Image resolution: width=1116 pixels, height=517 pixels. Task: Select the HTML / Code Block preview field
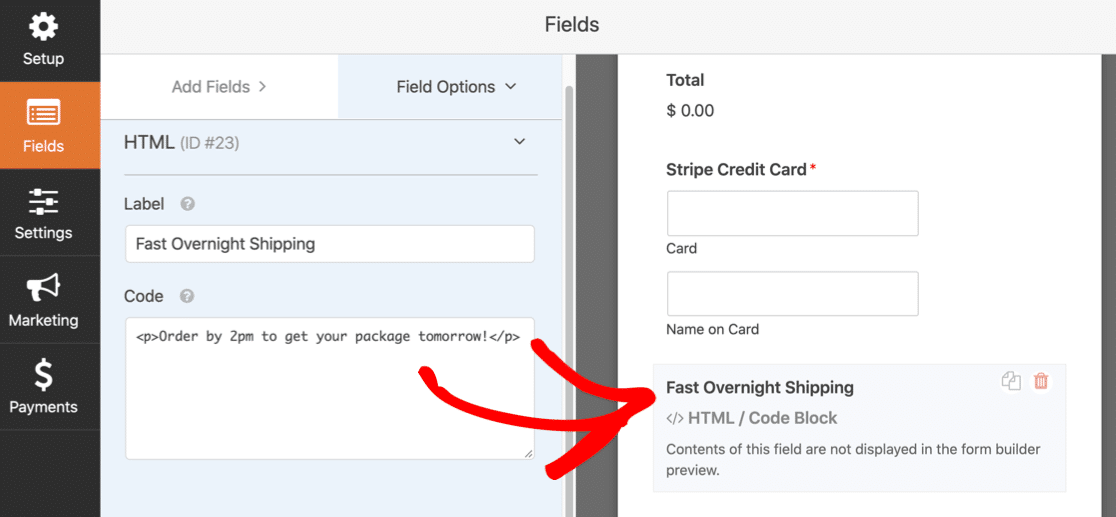coord(860,428)
